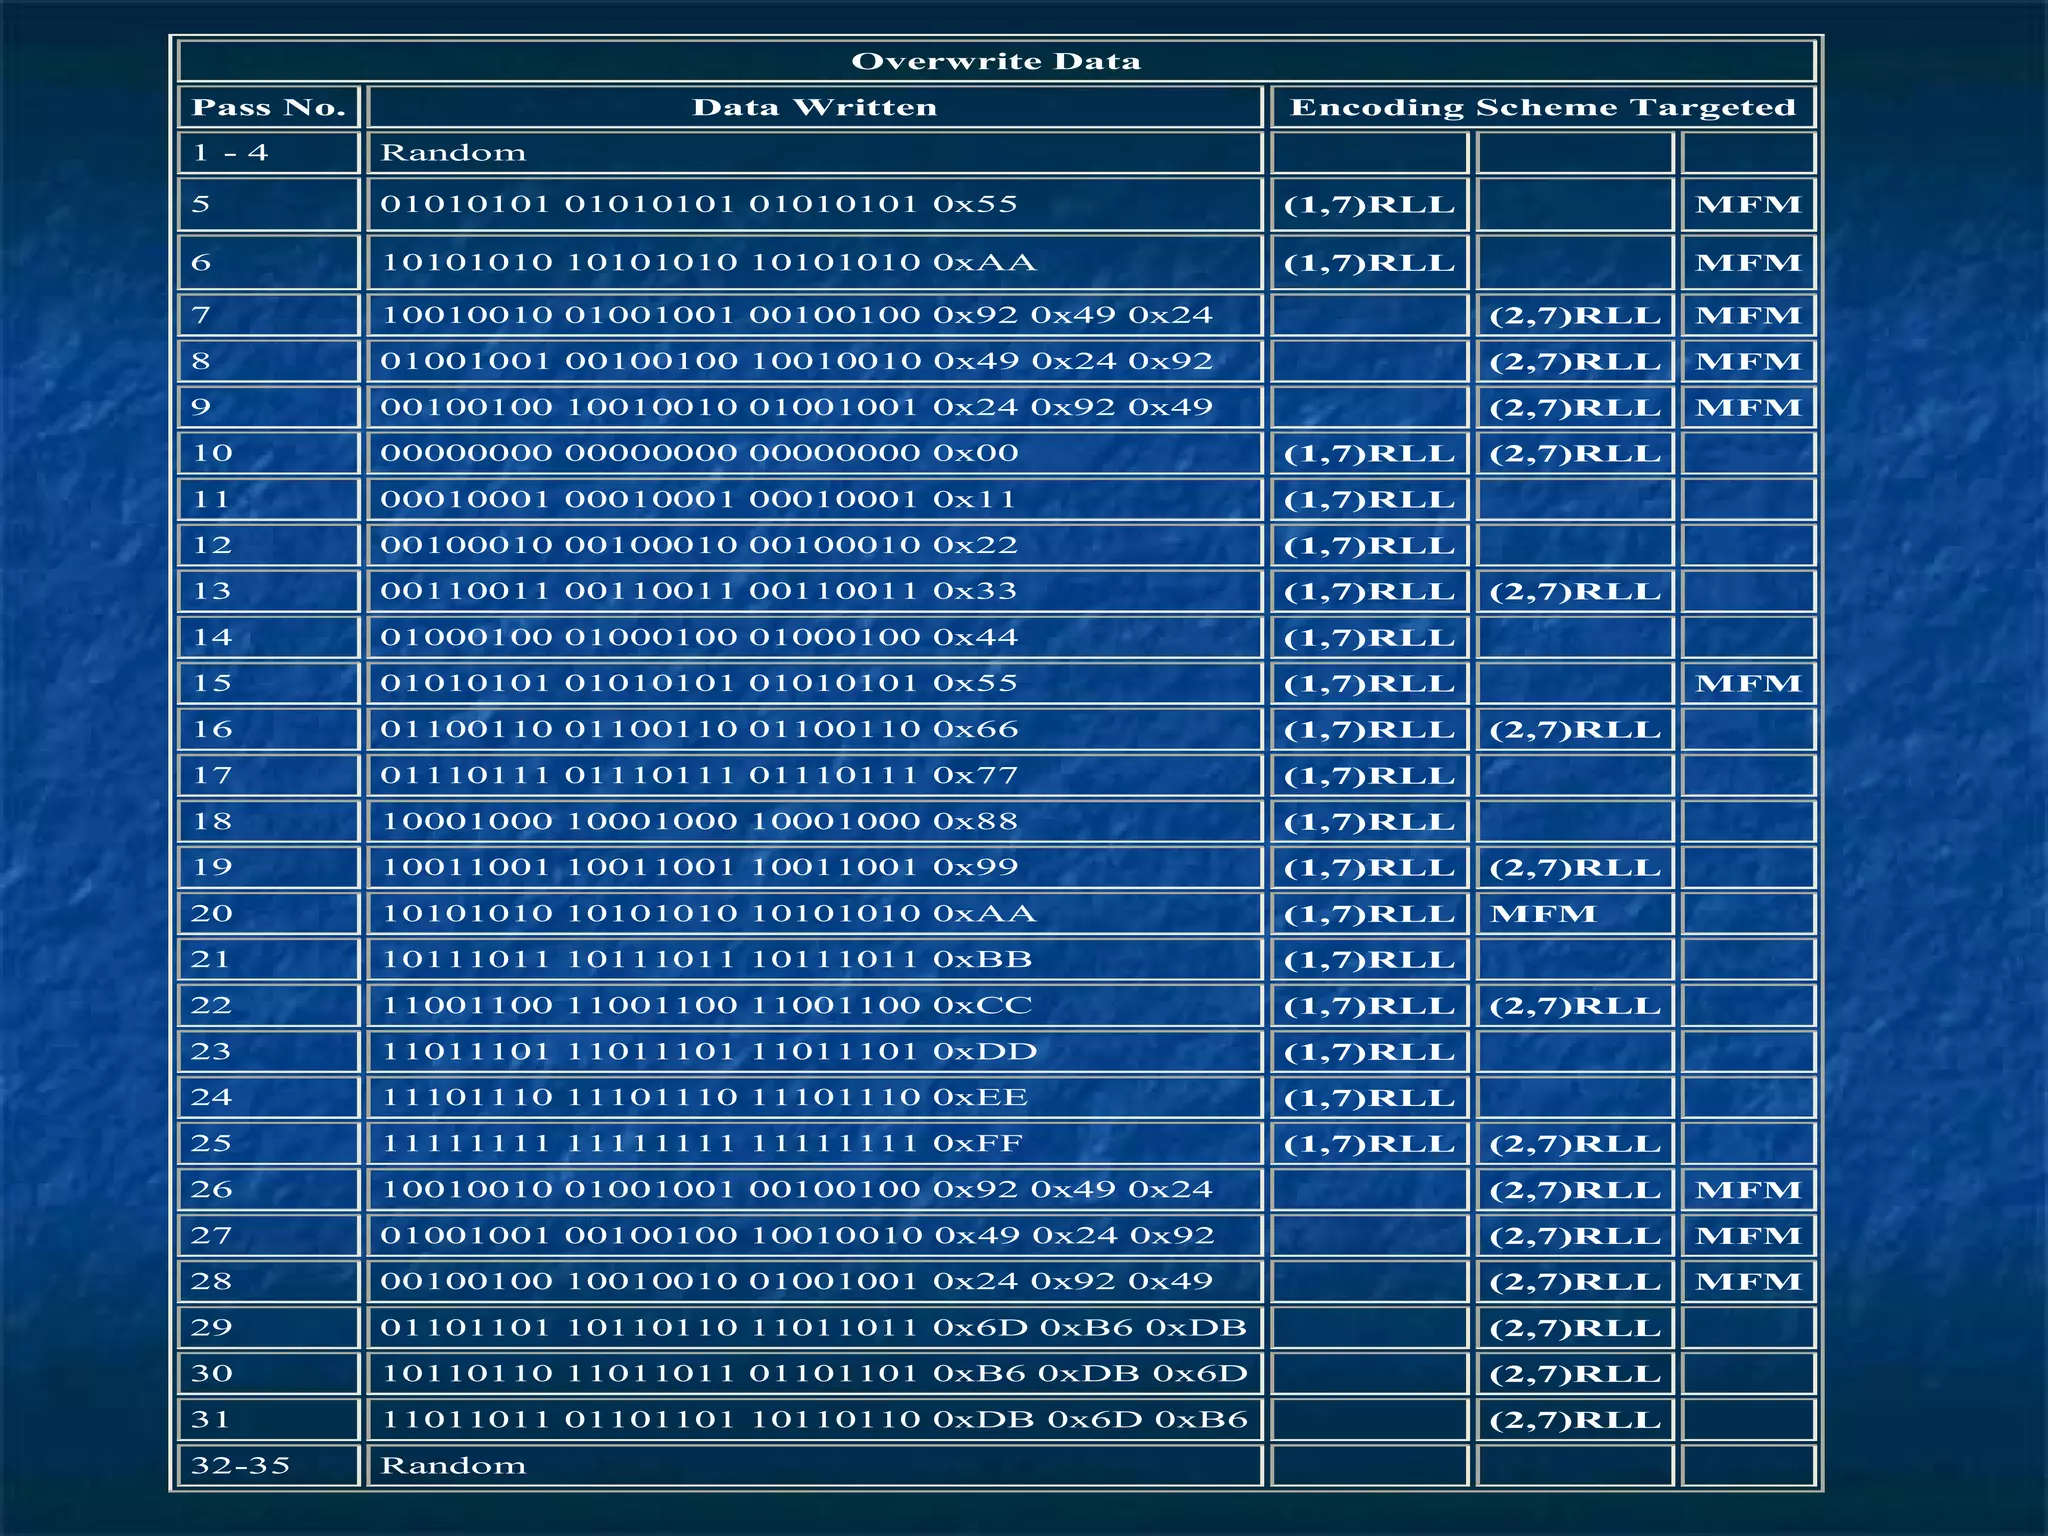Click data '0x49 0x24 0x92' in pass 8 row
Screen dimensions: 2048x1536
[1072, 361]
